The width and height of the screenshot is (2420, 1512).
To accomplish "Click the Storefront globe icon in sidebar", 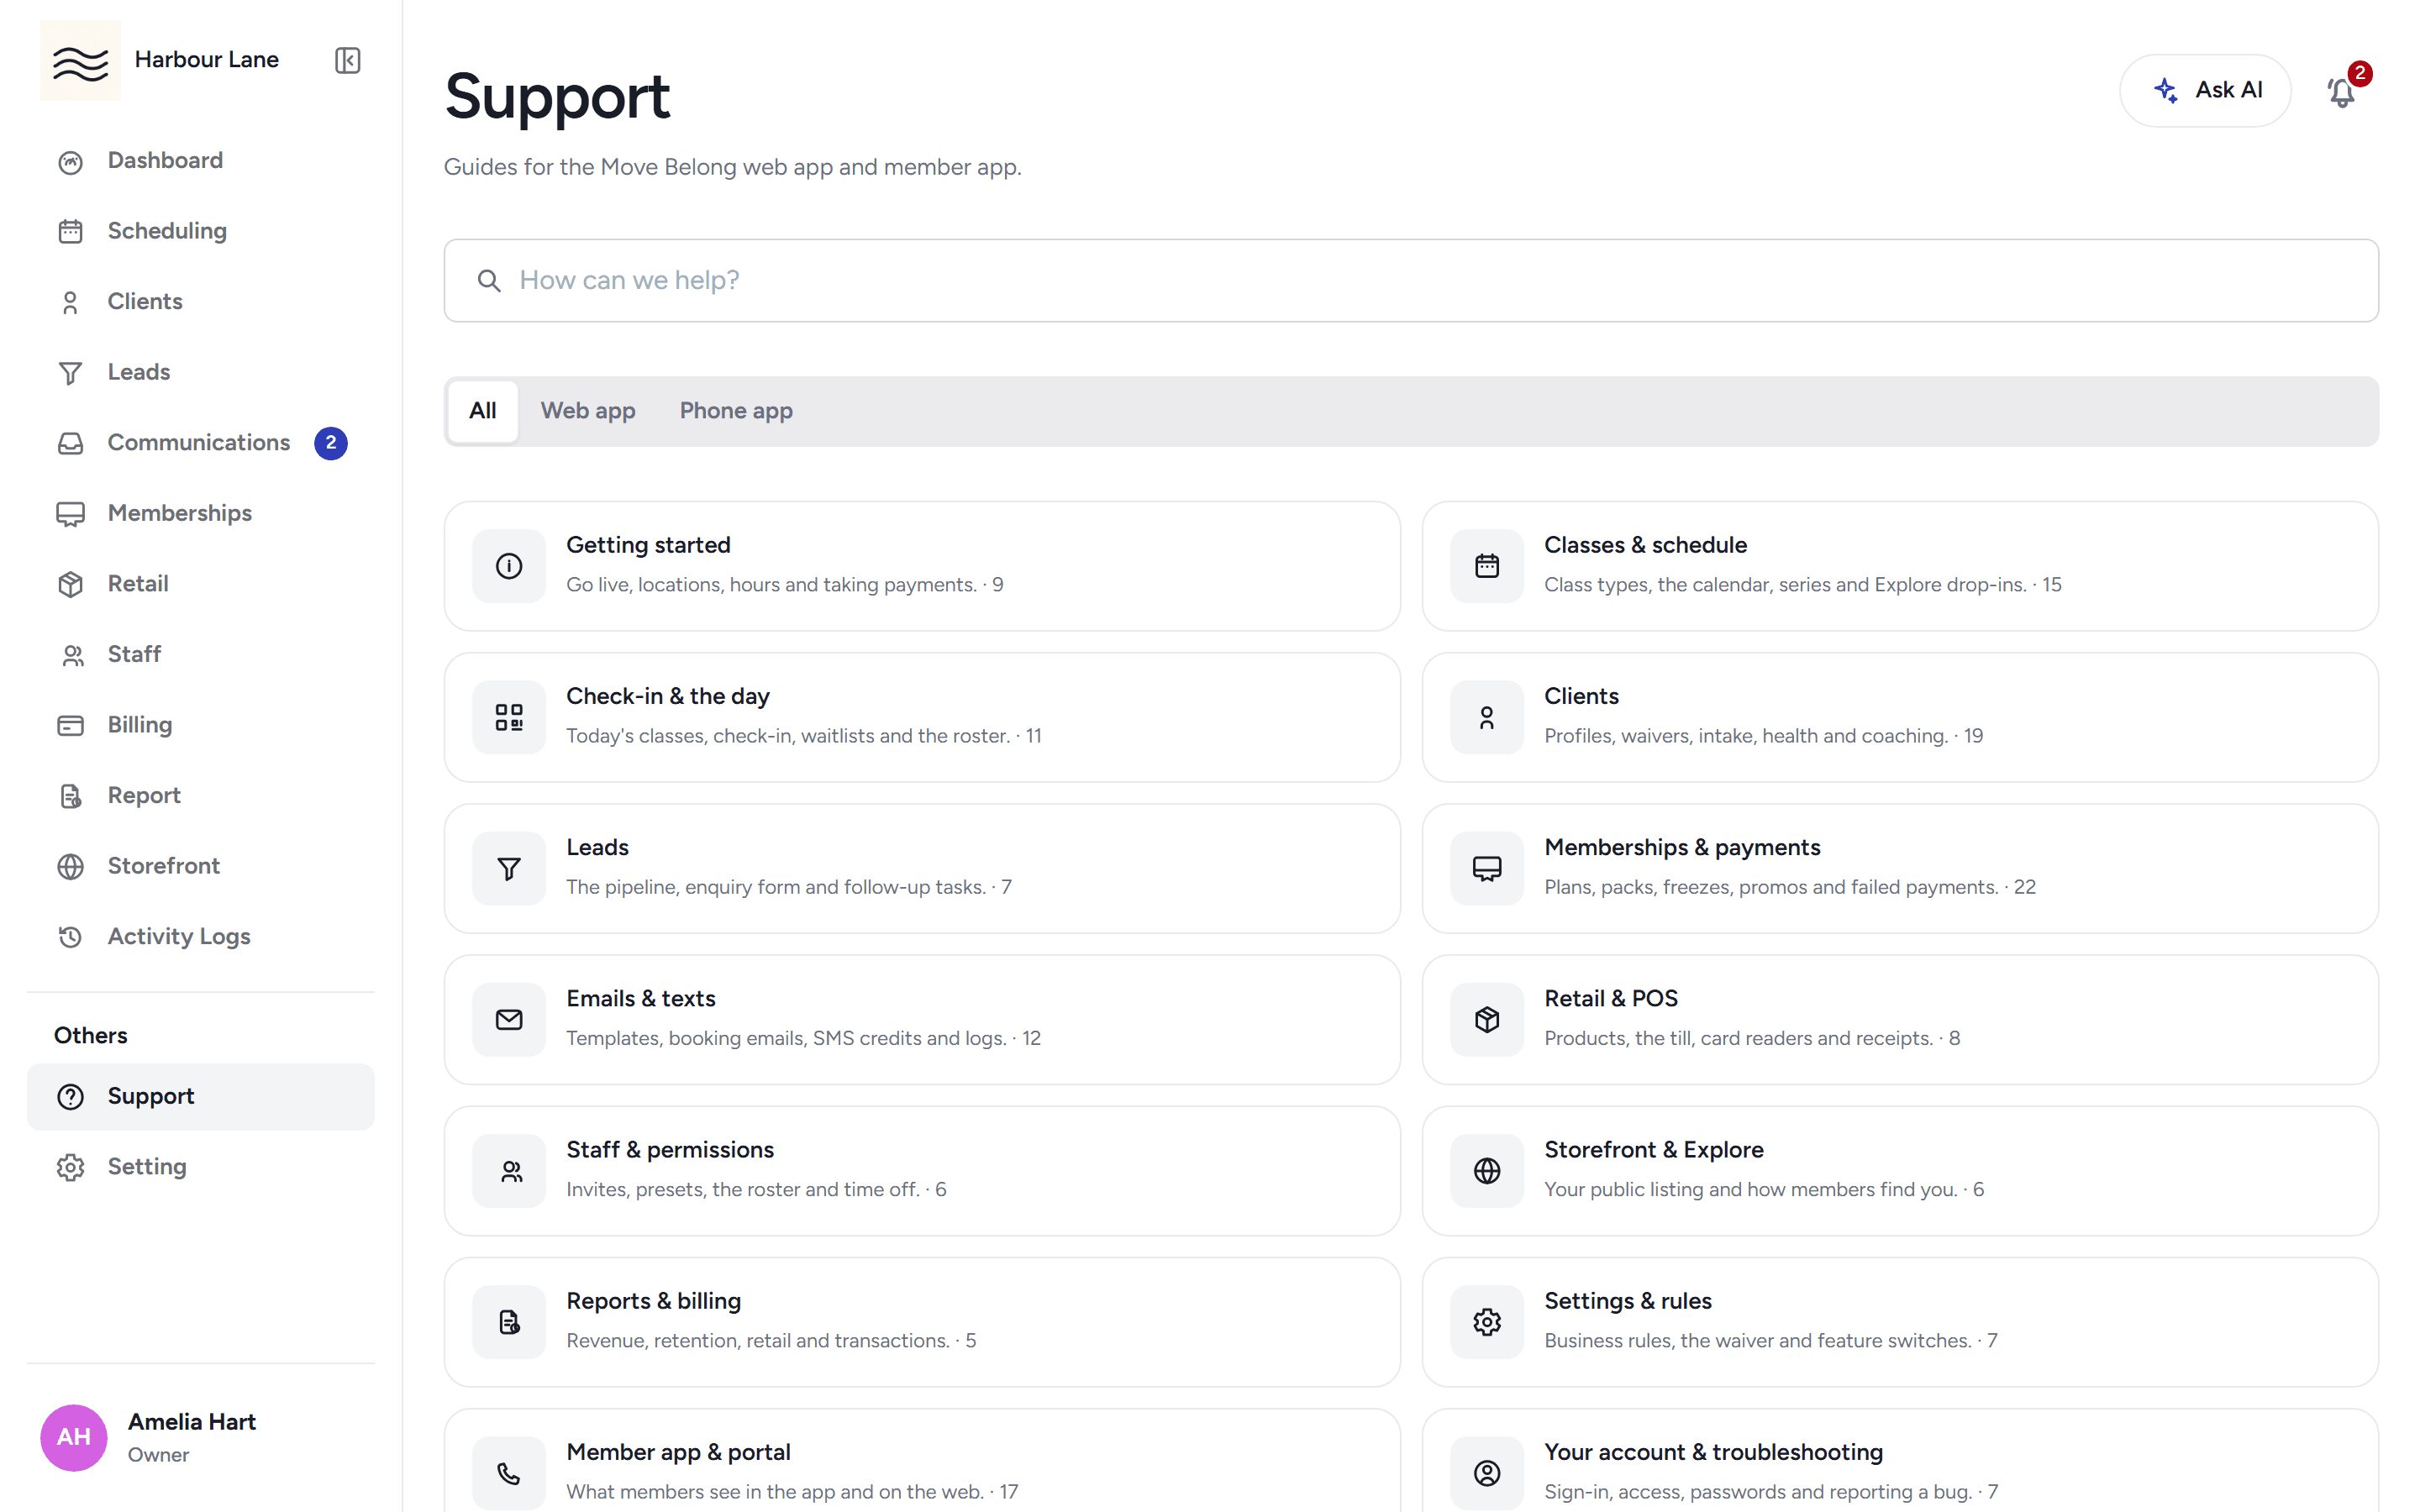I will tap(70, 866).
